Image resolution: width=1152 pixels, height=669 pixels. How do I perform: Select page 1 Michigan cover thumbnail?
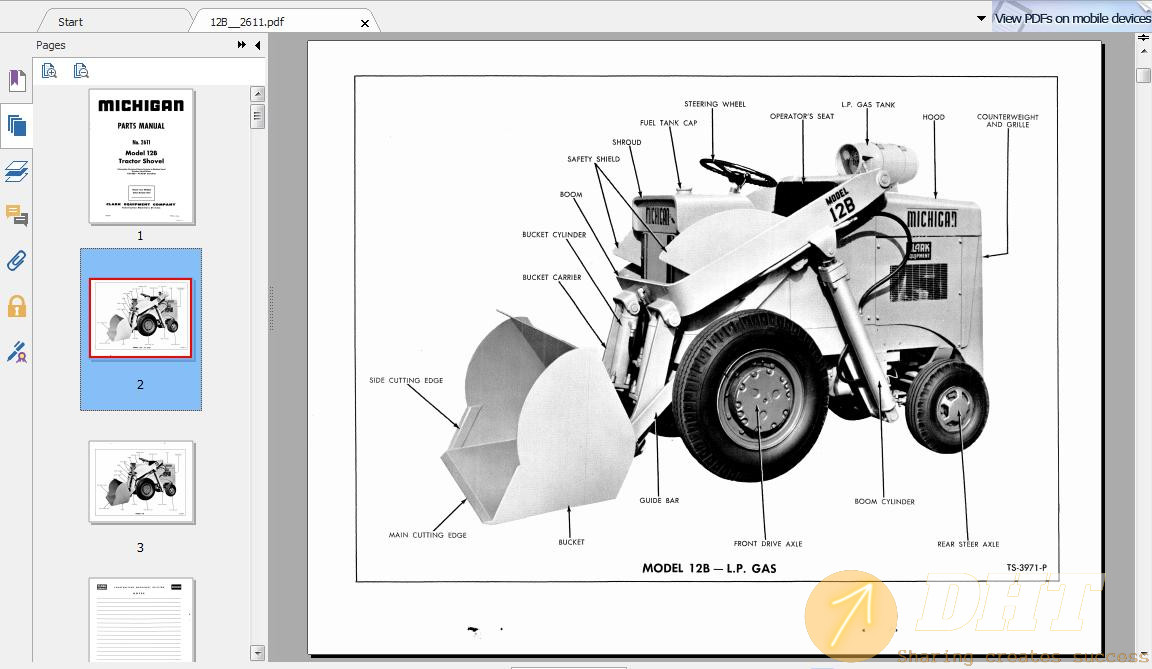[x=141, y=156]
